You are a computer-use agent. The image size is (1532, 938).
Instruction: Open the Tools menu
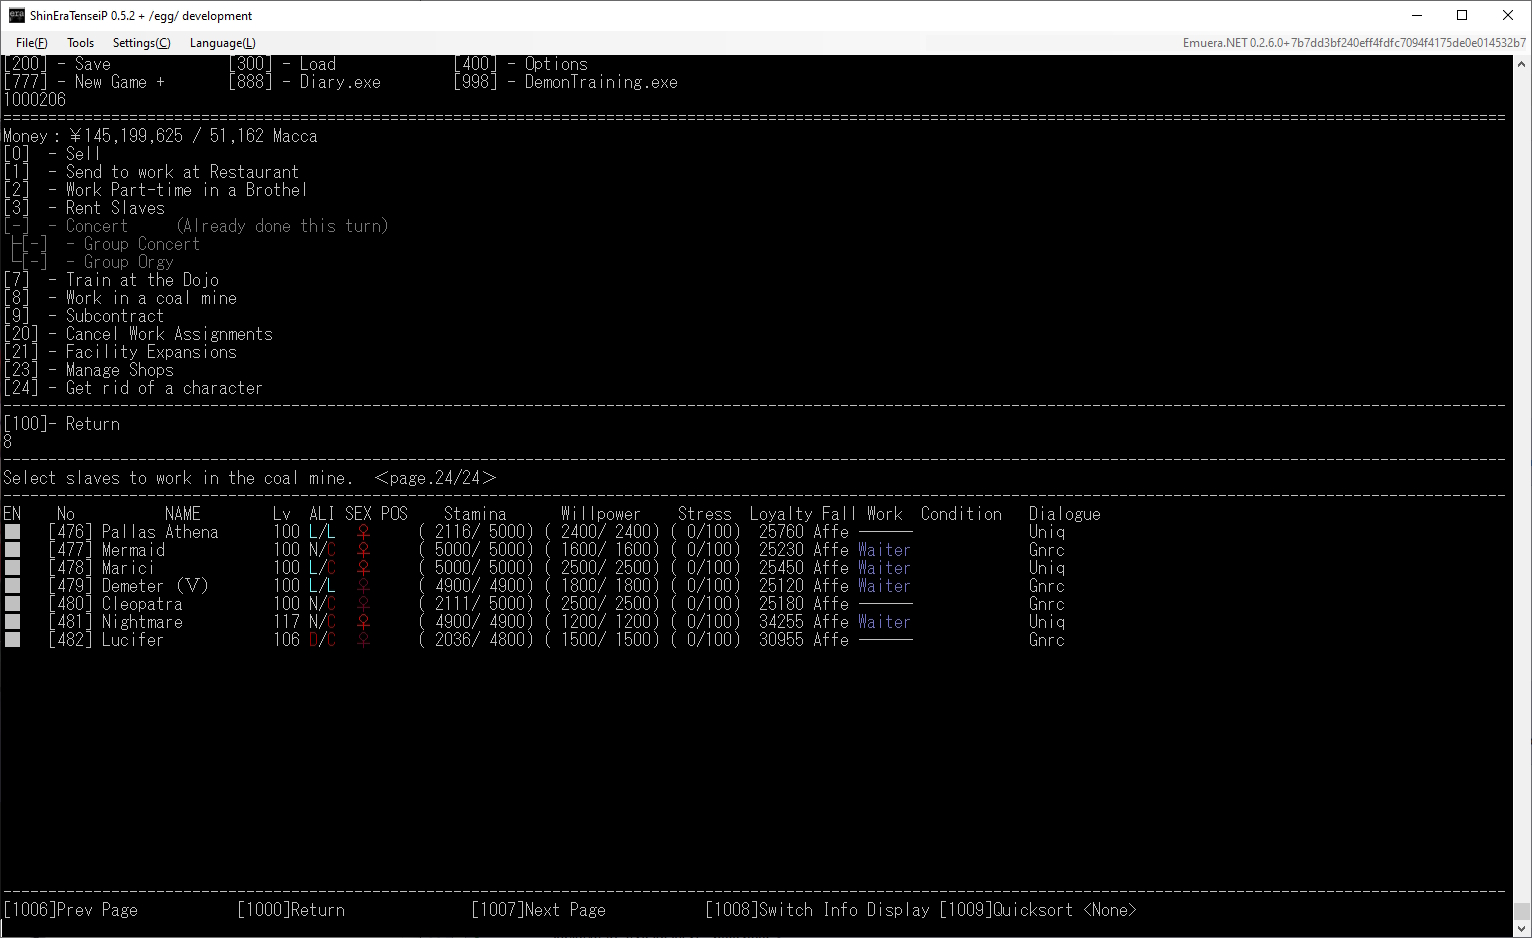click(80, 43)
